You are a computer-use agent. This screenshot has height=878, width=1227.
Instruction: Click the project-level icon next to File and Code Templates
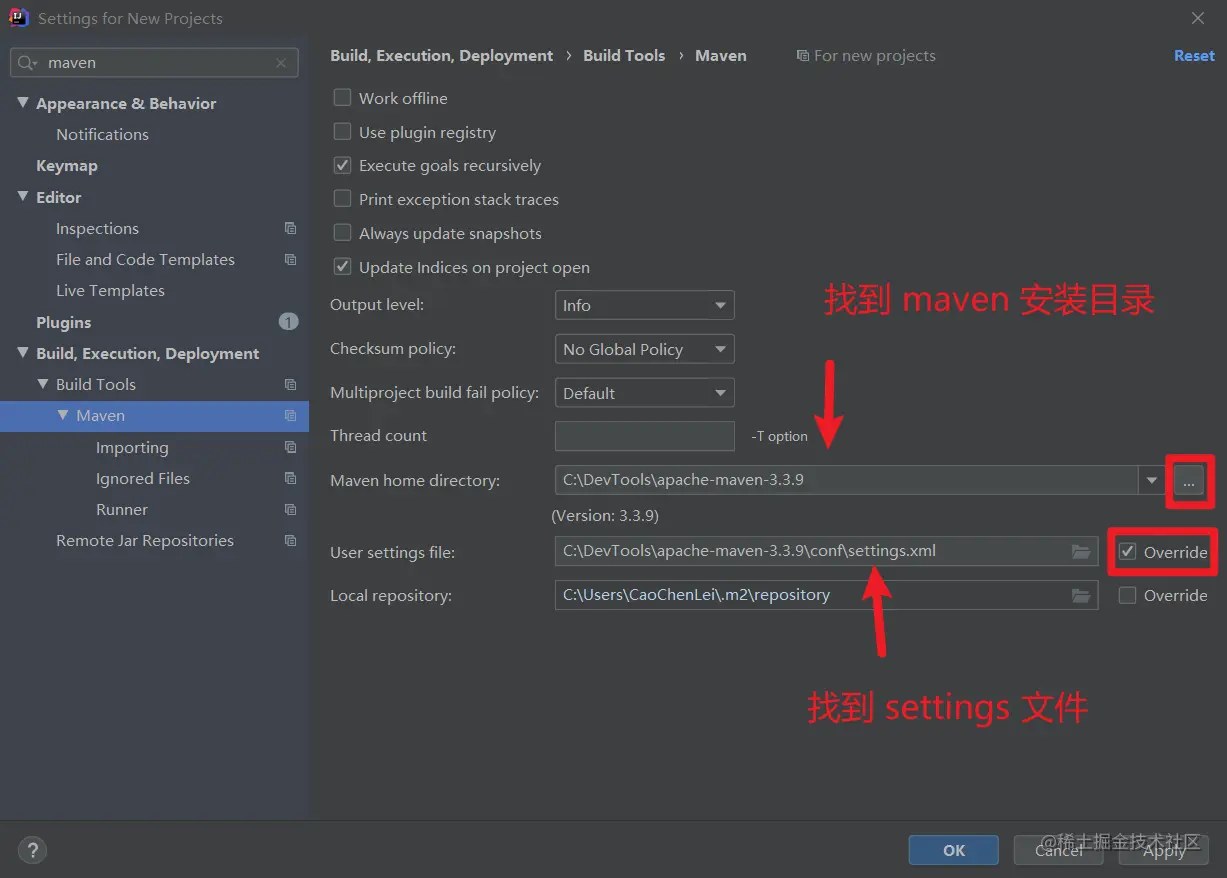(x=290, y=259)
